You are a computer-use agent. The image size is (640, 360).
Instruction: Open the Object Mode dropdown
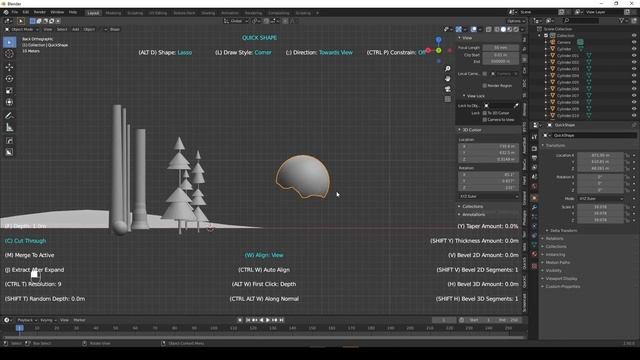[22, 29]
